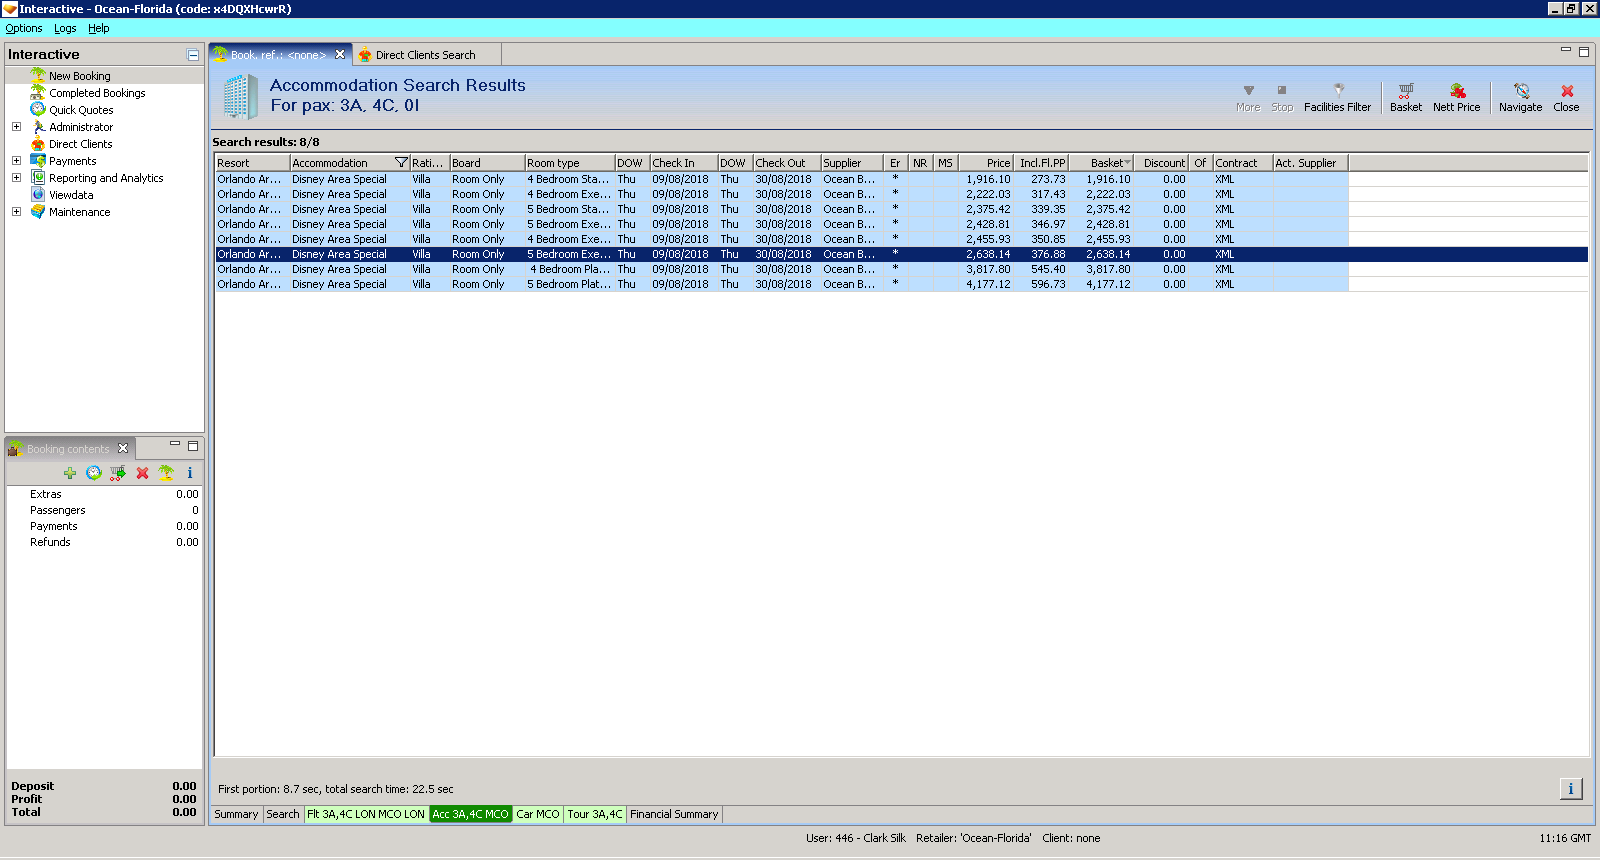Click the Maintenance icon in sidebar

[x=38, y=212]
